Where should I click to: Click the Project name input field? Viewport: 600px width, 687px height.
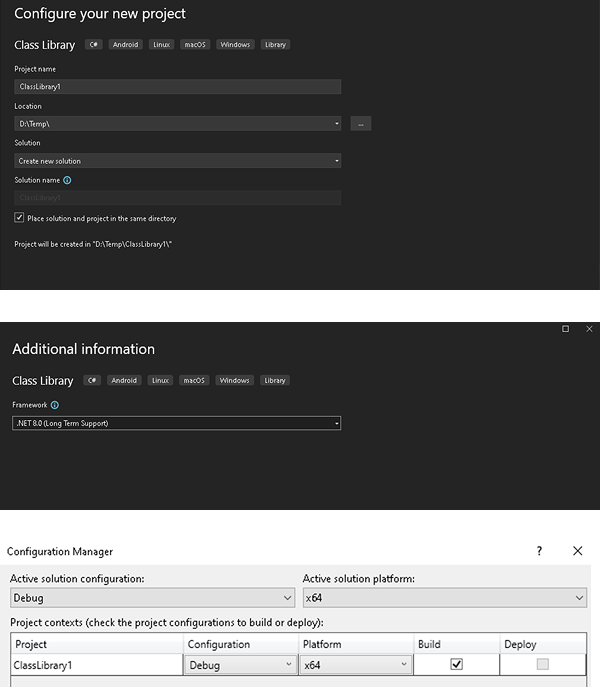pyautogui.click(x=177, y=87)
